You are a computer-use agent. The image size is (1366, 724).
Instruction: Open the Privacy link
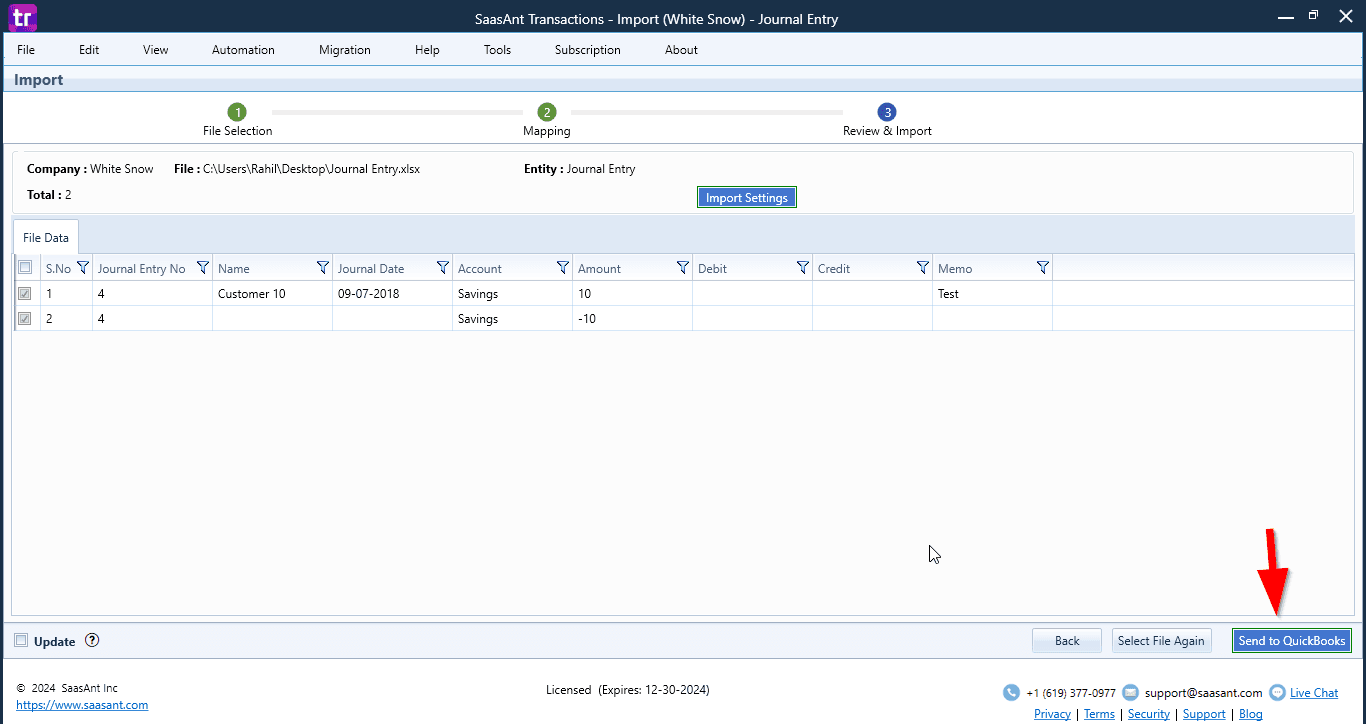pyautogui.click(x=1052, y=714)
